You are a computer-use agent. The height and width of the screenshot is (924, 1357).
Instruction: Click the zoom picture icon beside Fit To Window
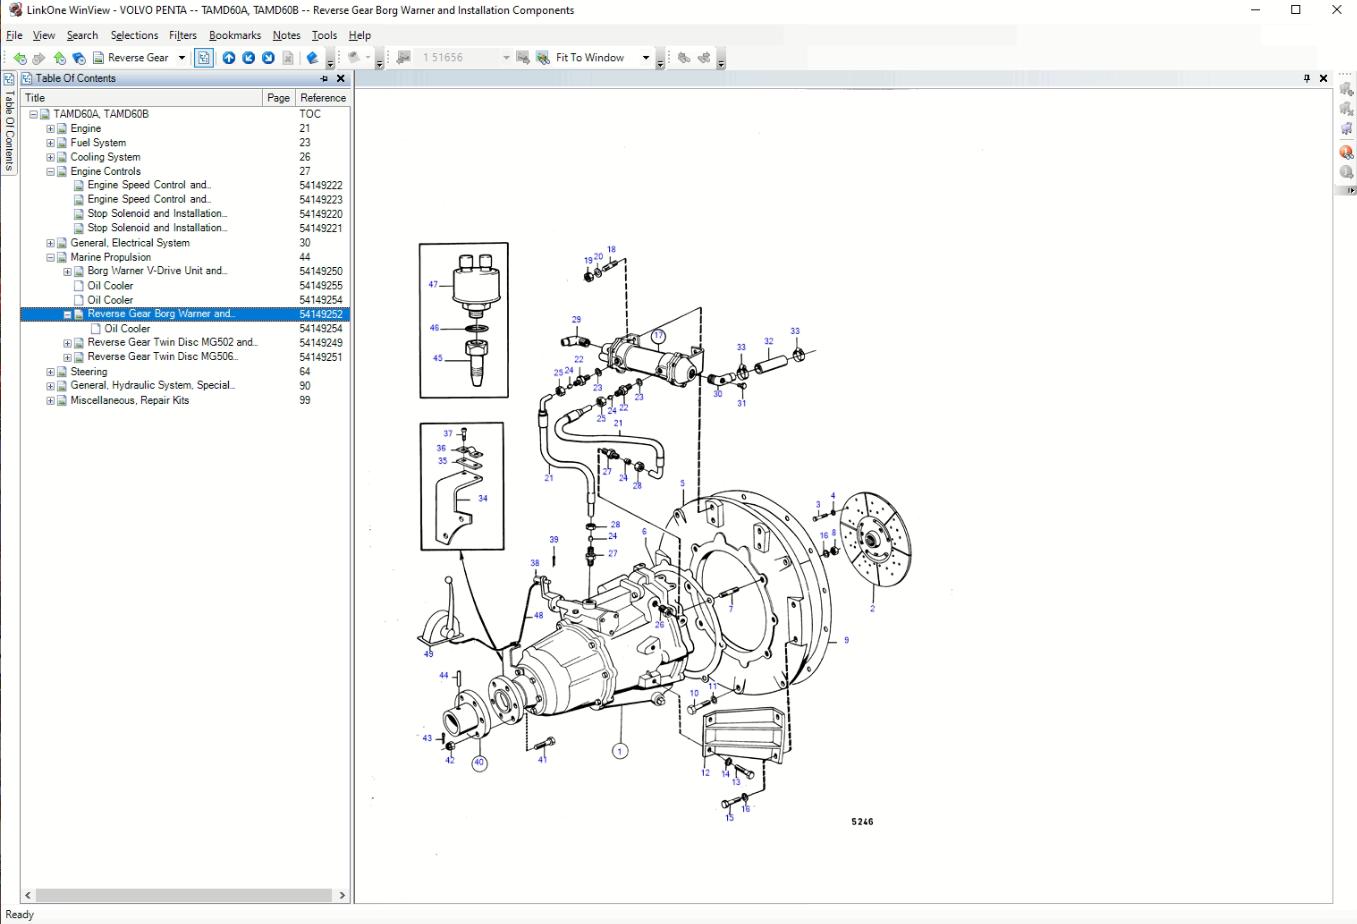tap(543, 58)
